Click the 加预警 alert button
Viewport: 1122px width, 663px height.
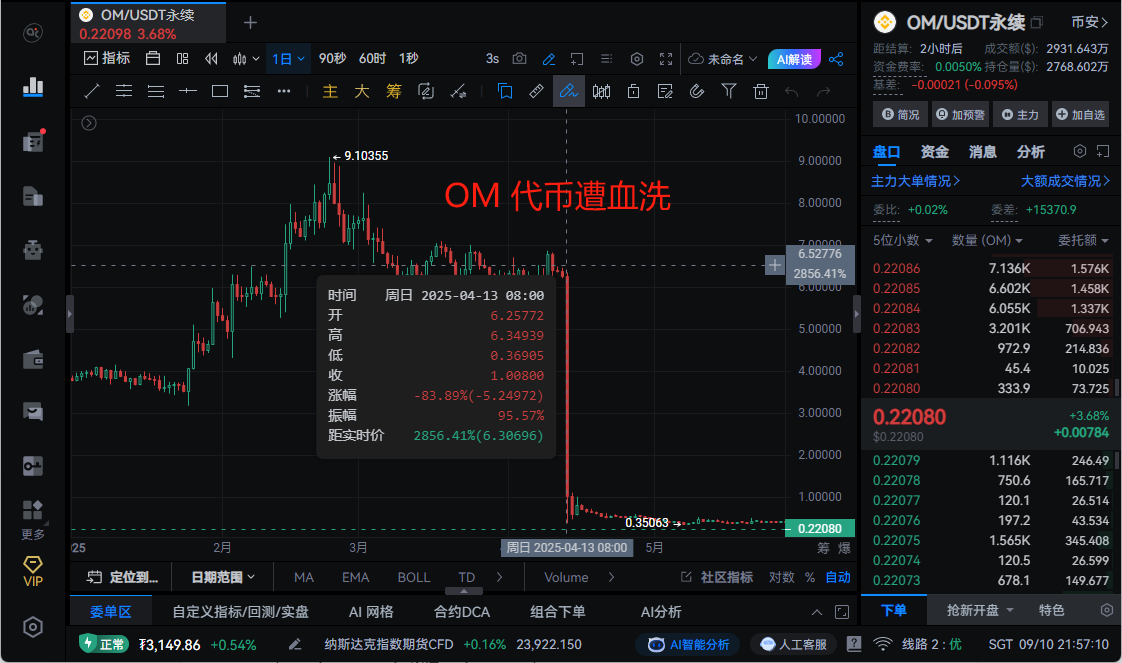[960, 114]
